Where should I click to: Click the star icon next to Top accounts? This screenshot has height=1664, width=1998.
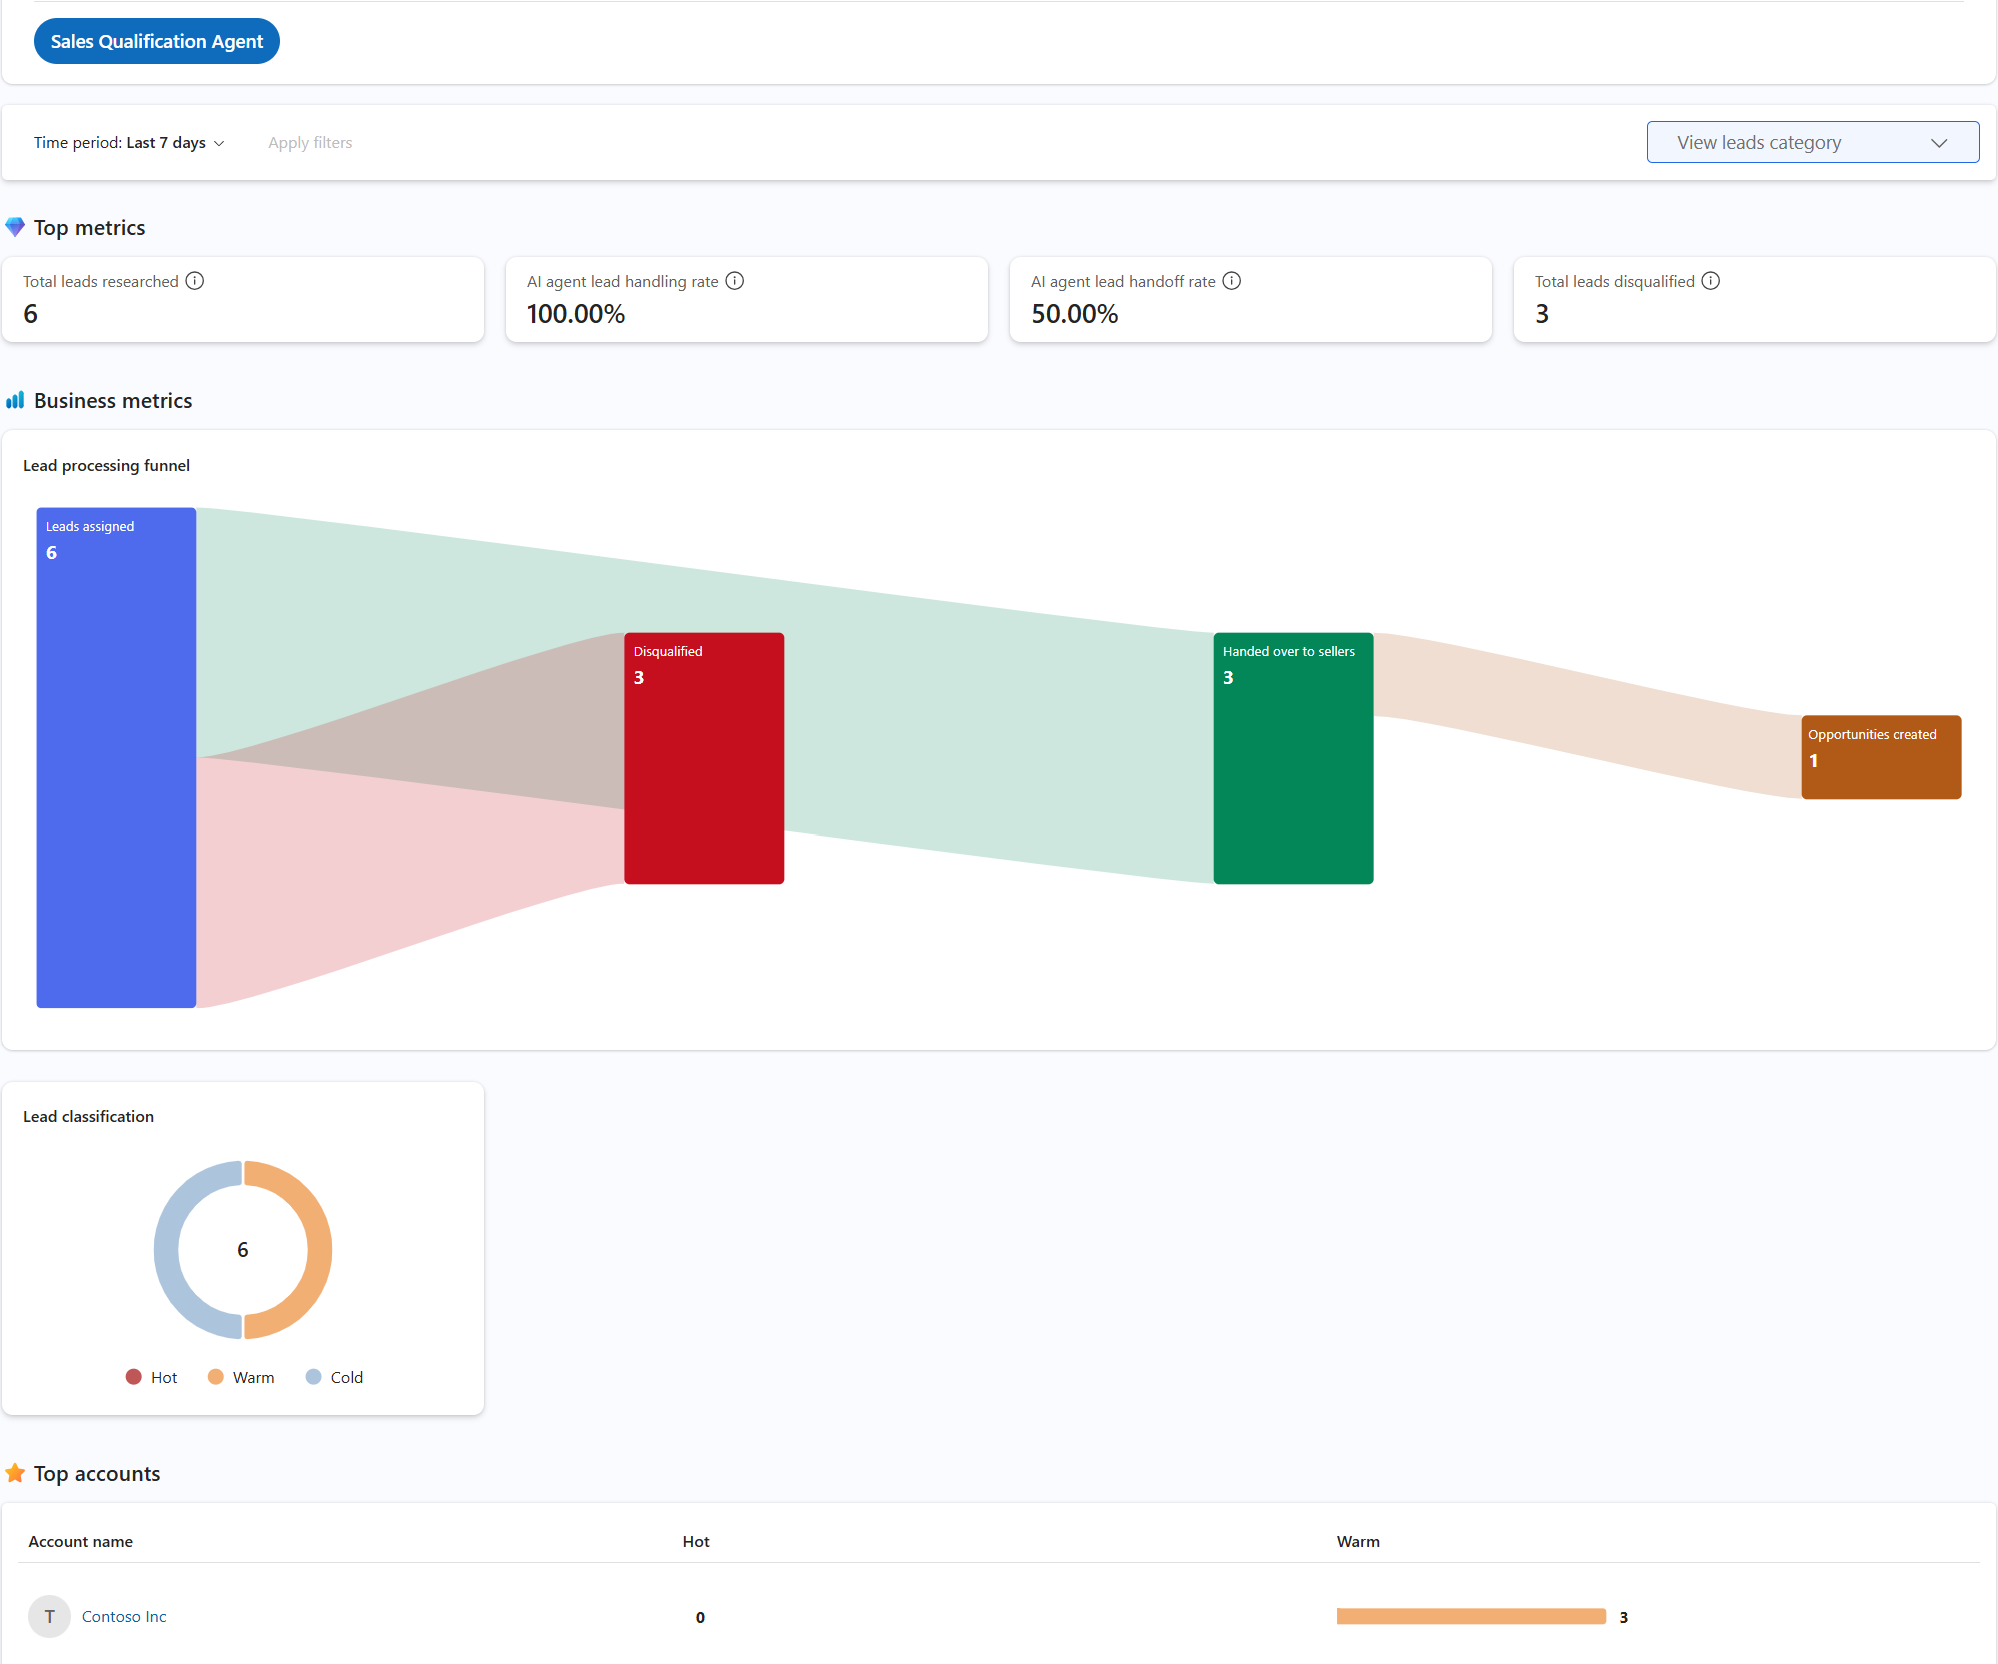click(15, 1473)
